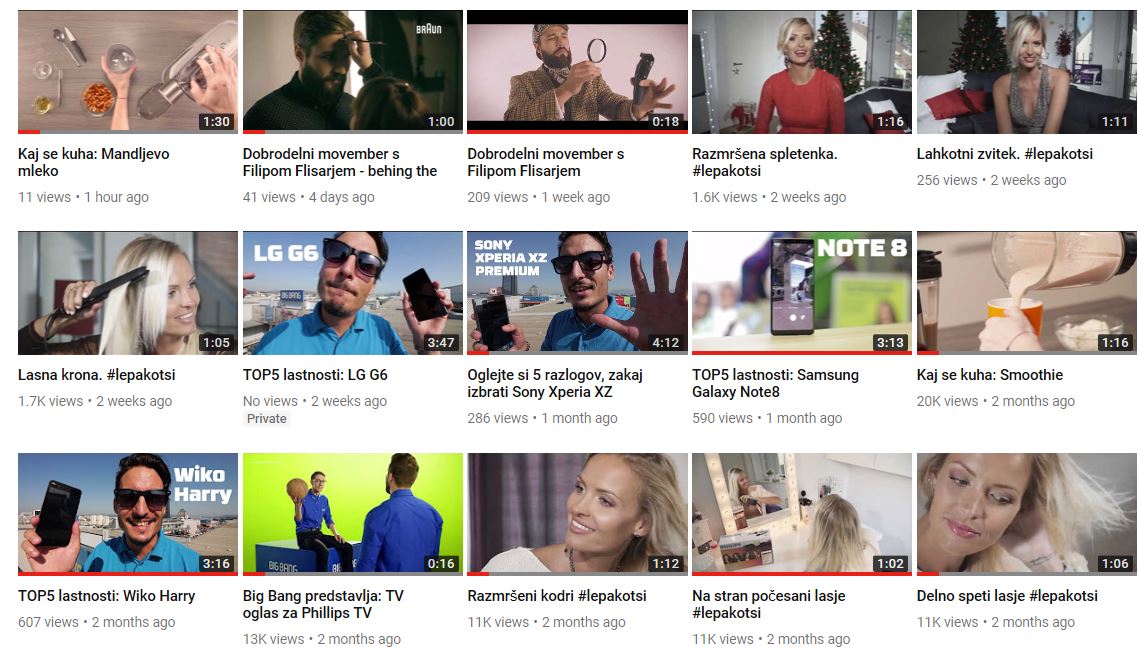Click '11 views • 1 hour ago' text
The height and width of the screenshot is (666, 1139).
pos(84,197)
